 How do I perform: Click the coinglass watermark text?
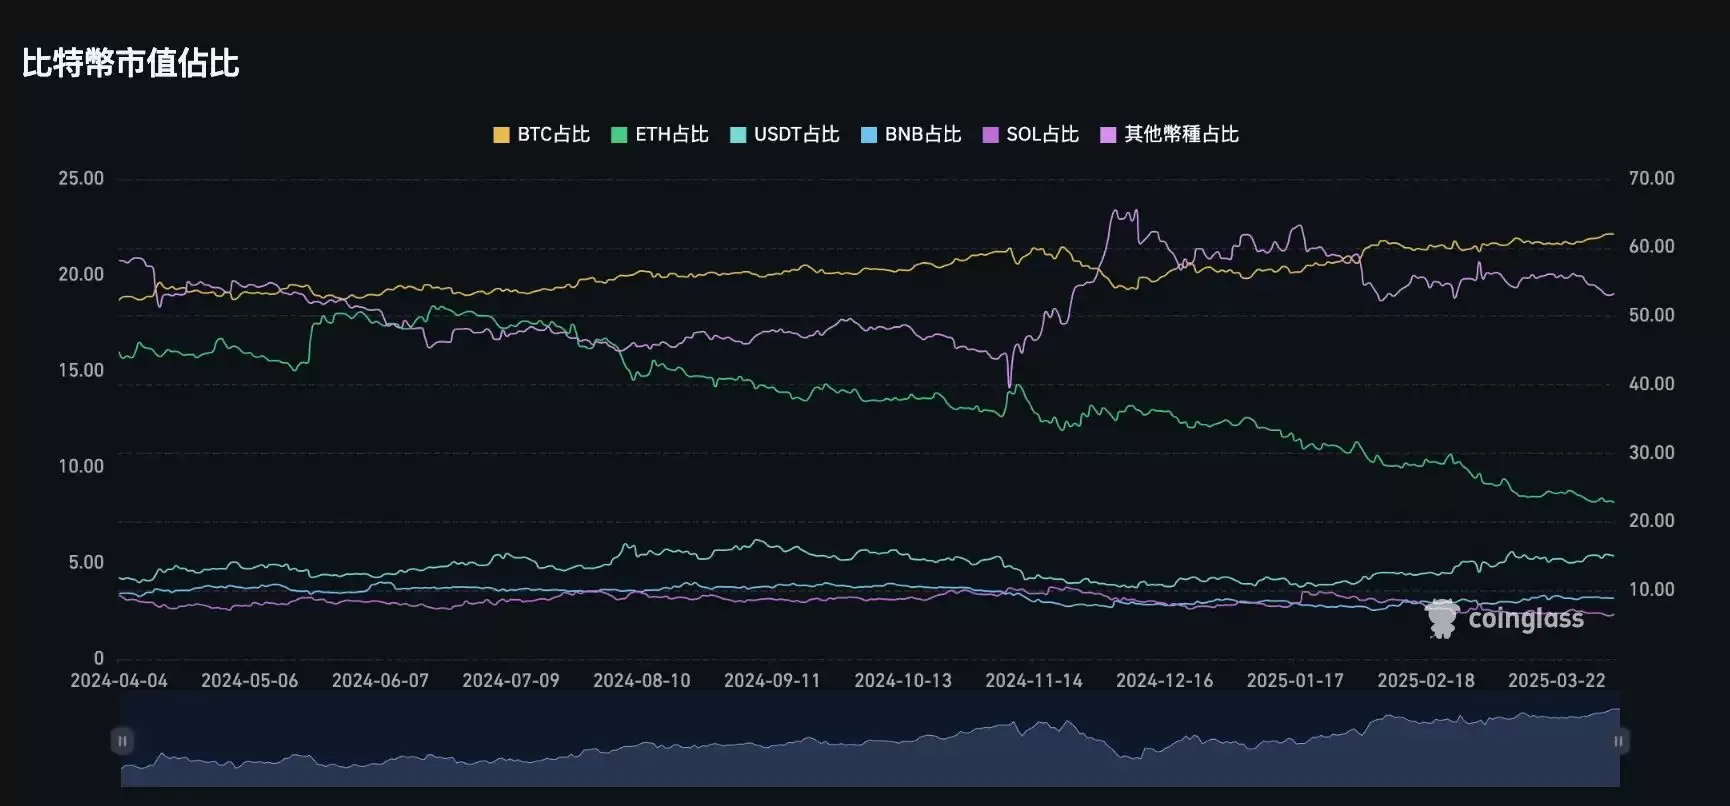[1525, 619]
